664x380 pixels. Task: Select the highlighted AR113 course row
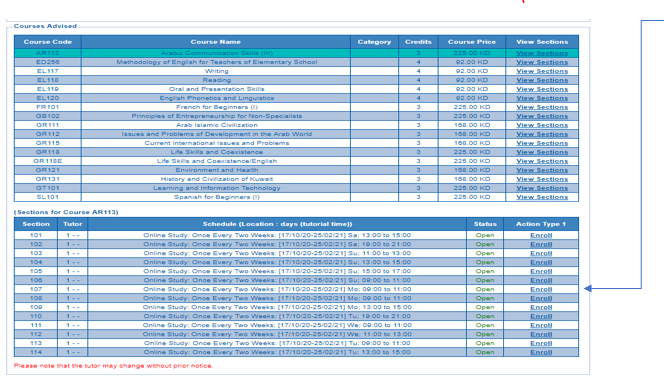(x=296, y=53)
